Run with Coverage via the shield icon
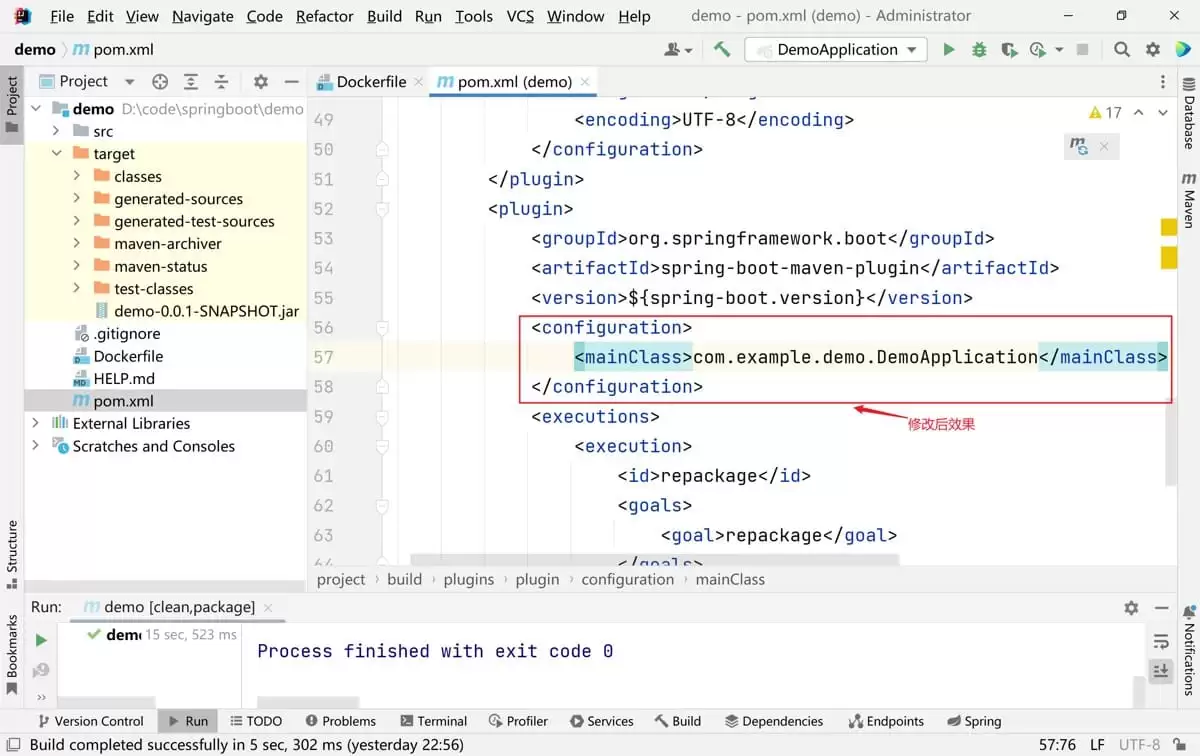The height and width of the screenshot is (756, 1200). click(1008, 49)
